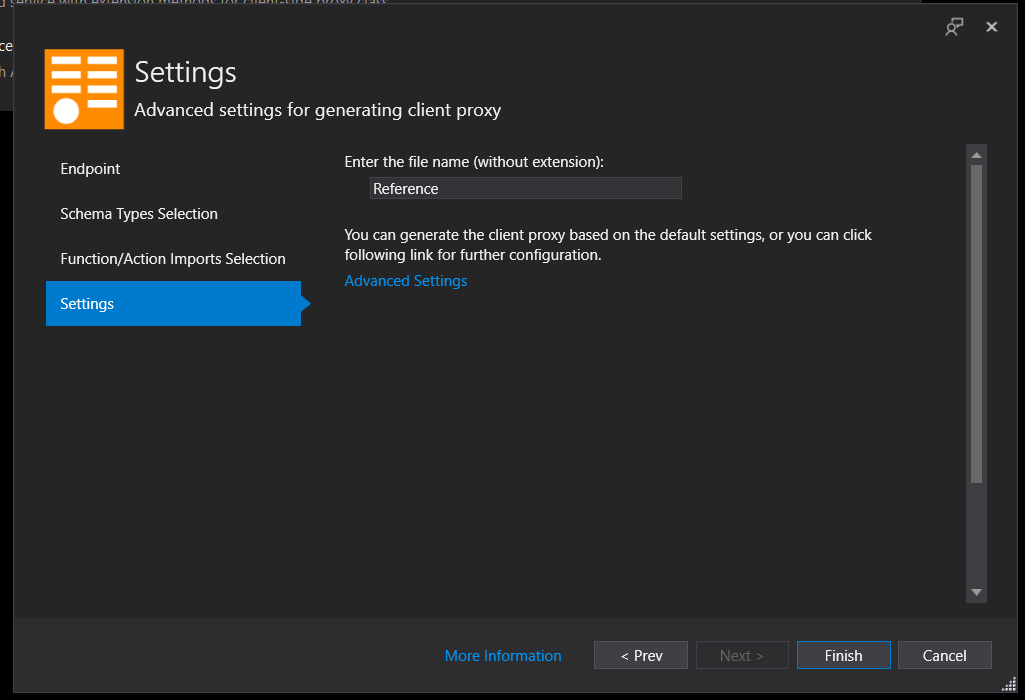Go to the Endpoint wizard step
The width and height of the screenshot is (1025, 700).
point(90,169)
